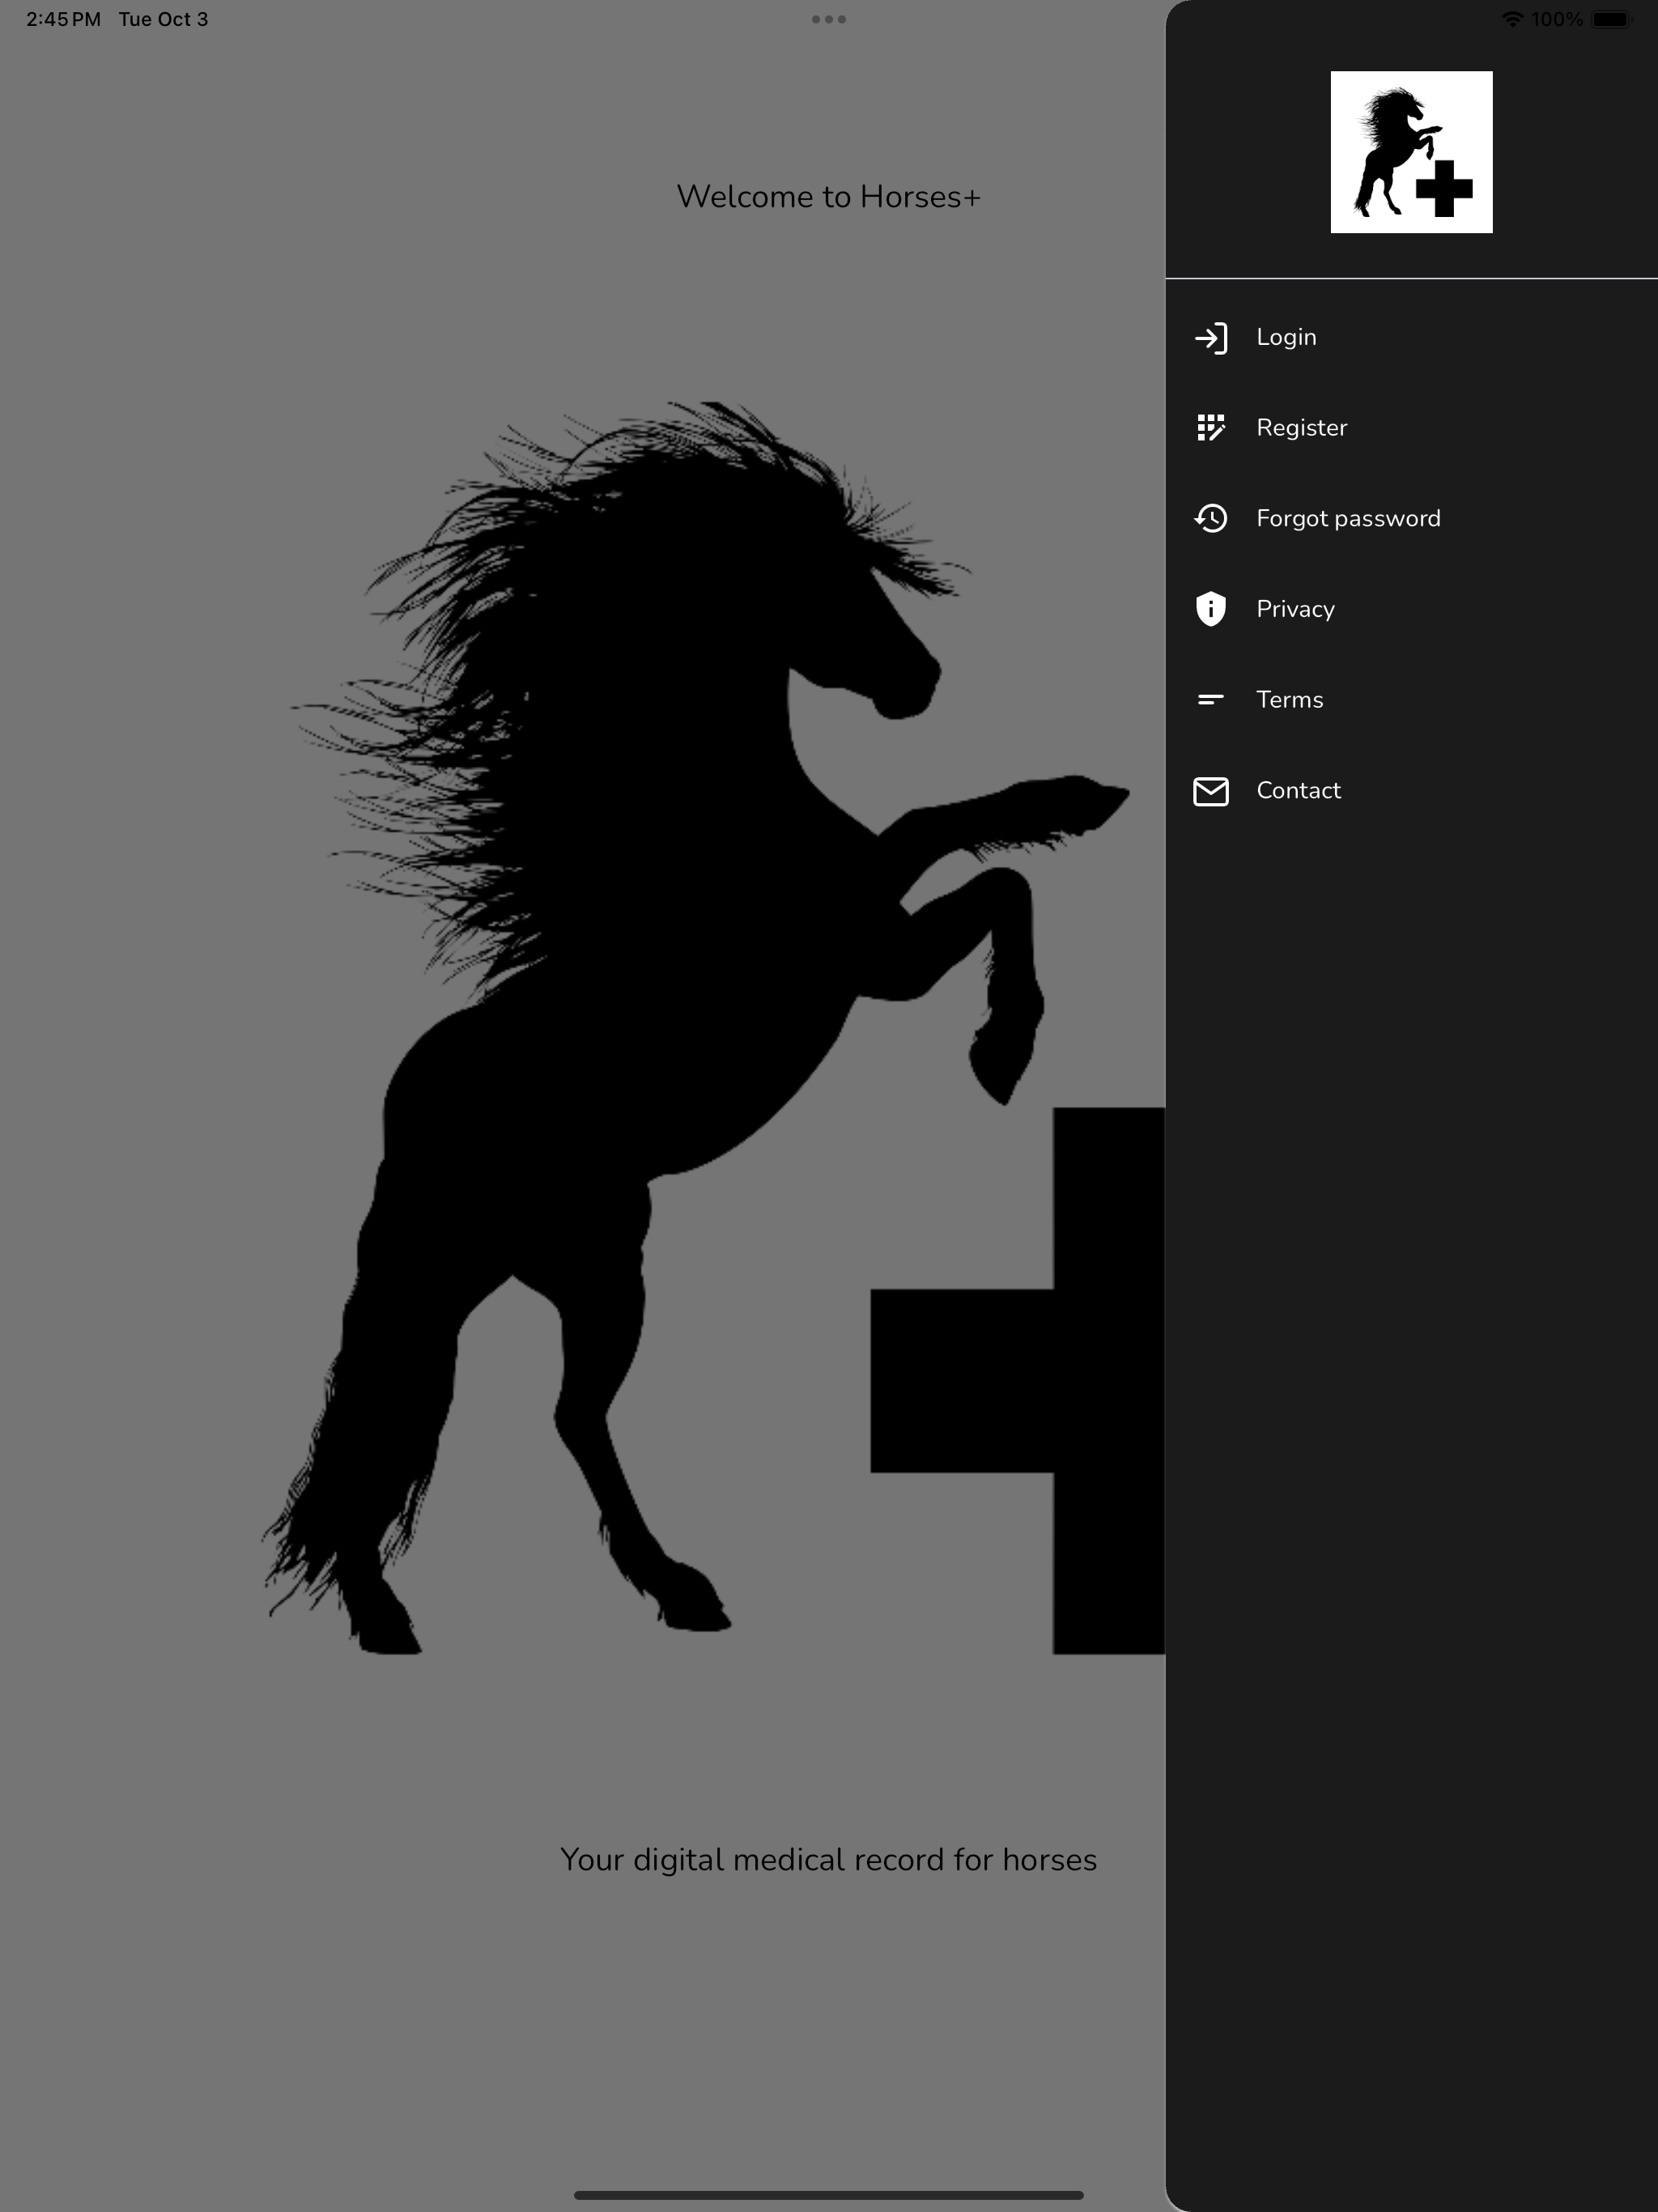
Task: Open the Terms page
Action: click(x=1411, y=700)
